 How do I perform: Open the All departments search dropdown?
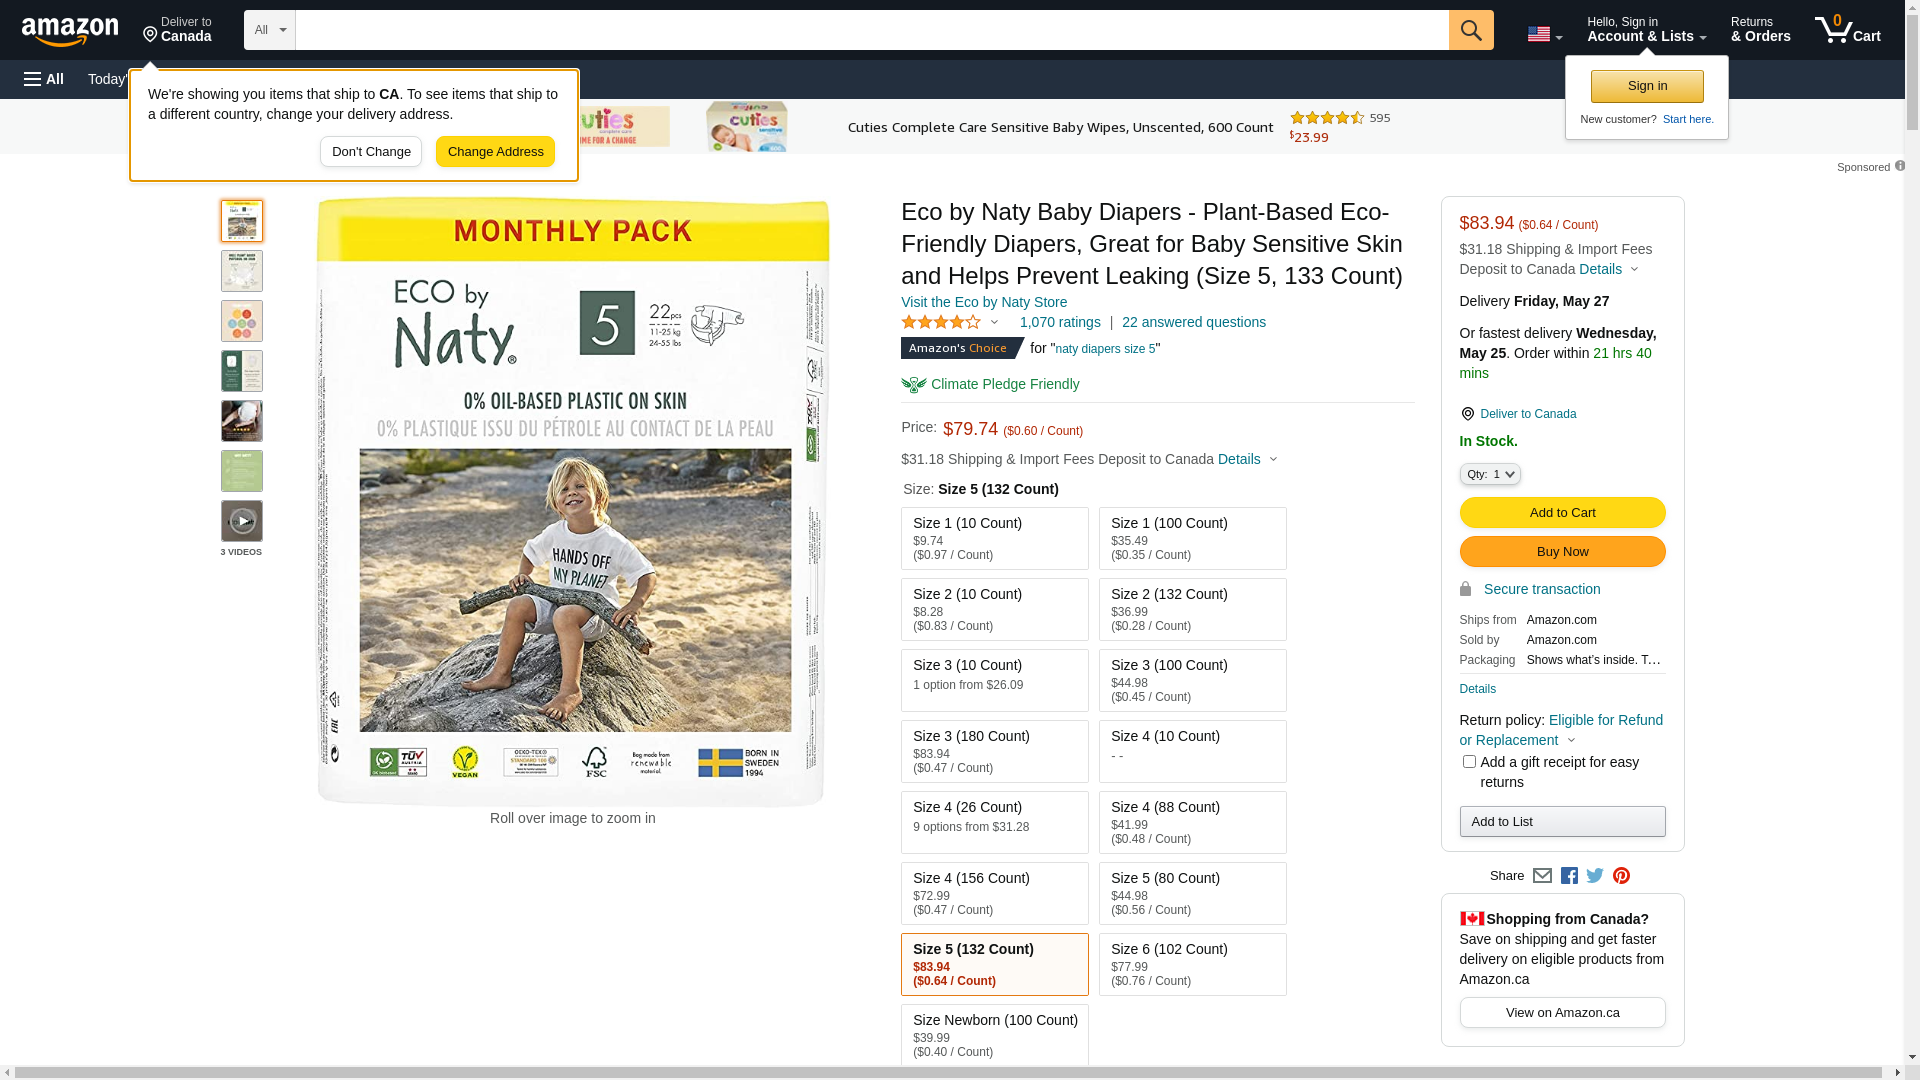pos(269,30)
